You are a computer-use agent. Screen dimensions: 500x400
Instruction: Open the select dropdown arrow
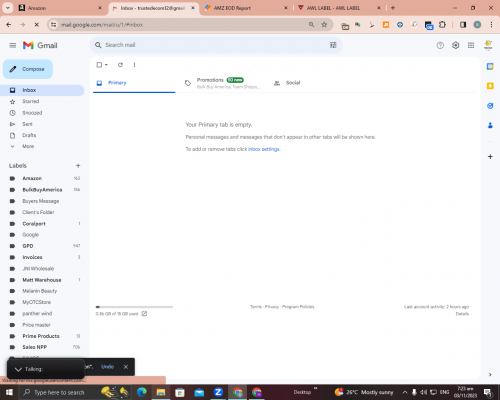(106, 65)
